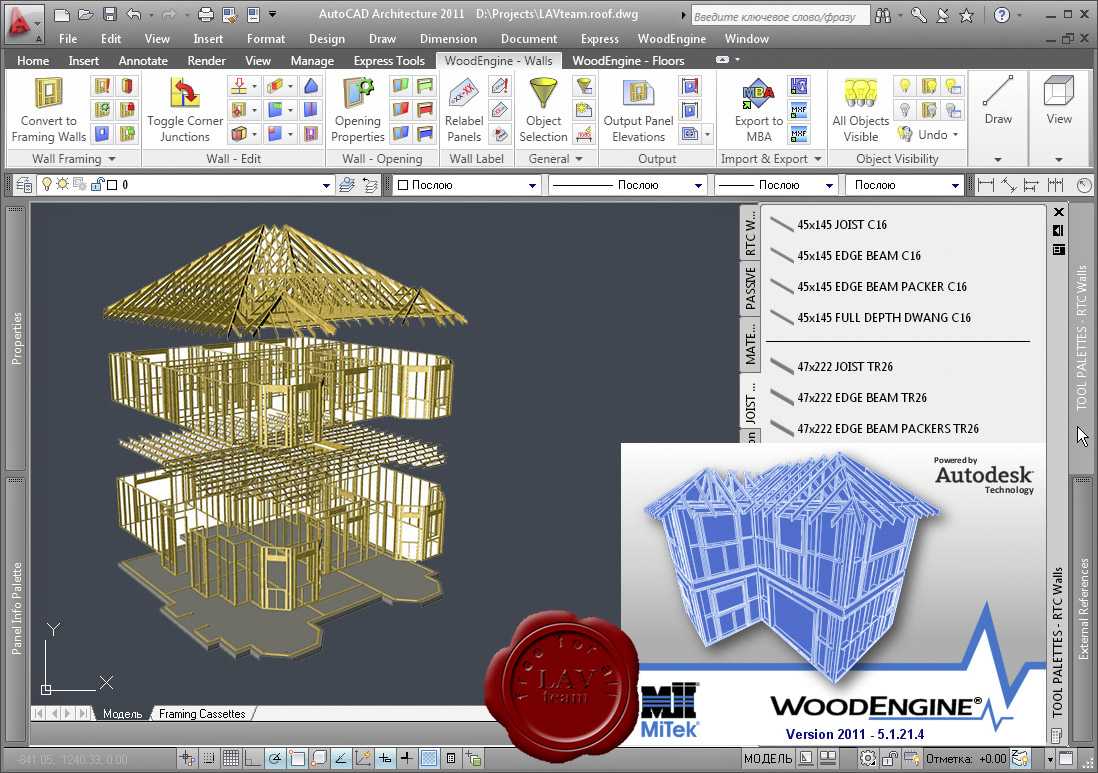Viewport: 1098px width, 773px height.
Task: Open the lineweight Послою dropdown
Action: (x=776, y=186)
